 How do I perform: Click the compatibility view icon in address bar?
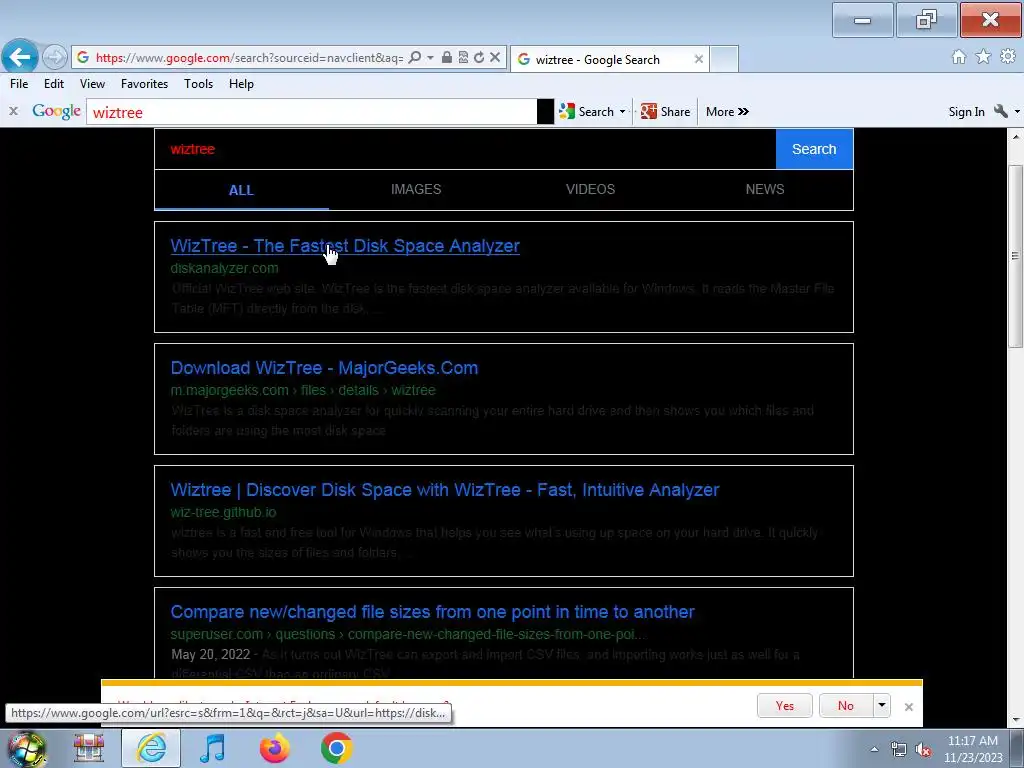tap(463, 57)
